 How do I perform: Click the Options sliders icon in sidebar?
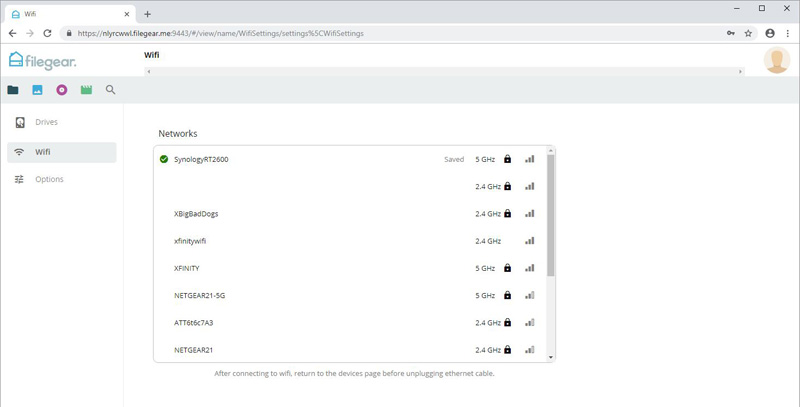tap(19, 179)
